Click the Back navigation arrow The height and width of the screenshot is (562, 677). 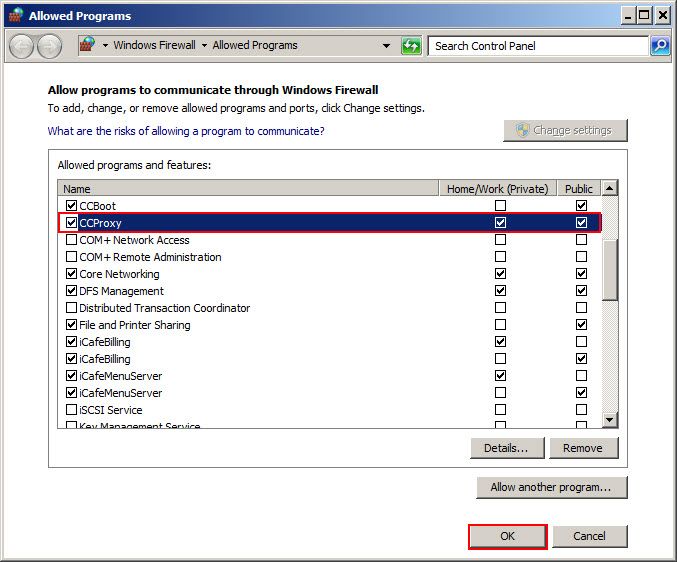pos(21,46)
